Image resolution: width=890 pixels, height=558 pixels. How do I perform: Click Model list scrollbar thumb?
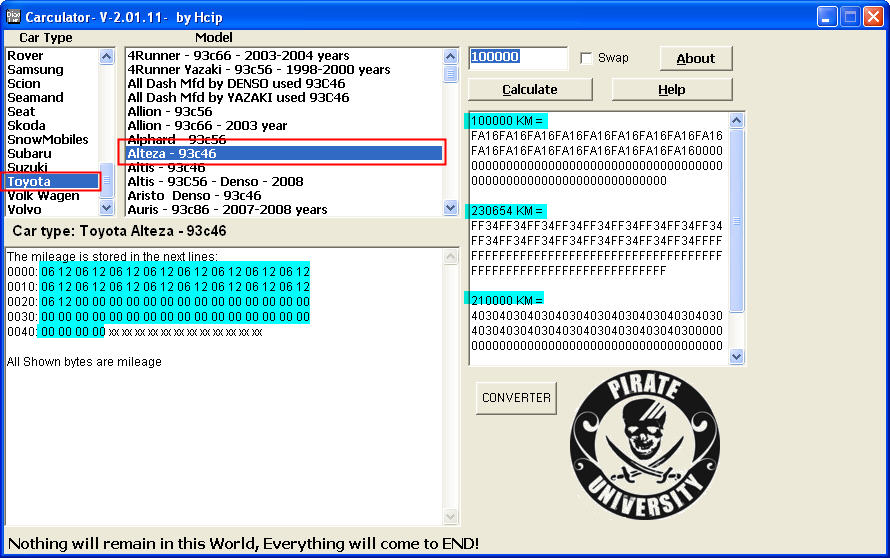(450, 74)
